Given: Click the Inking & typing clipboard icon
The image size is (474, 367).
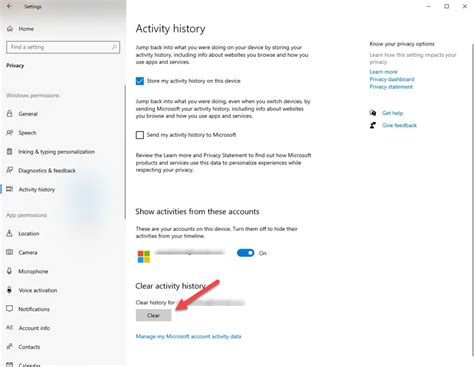Looking at the screenshot, I should [10, 151].
